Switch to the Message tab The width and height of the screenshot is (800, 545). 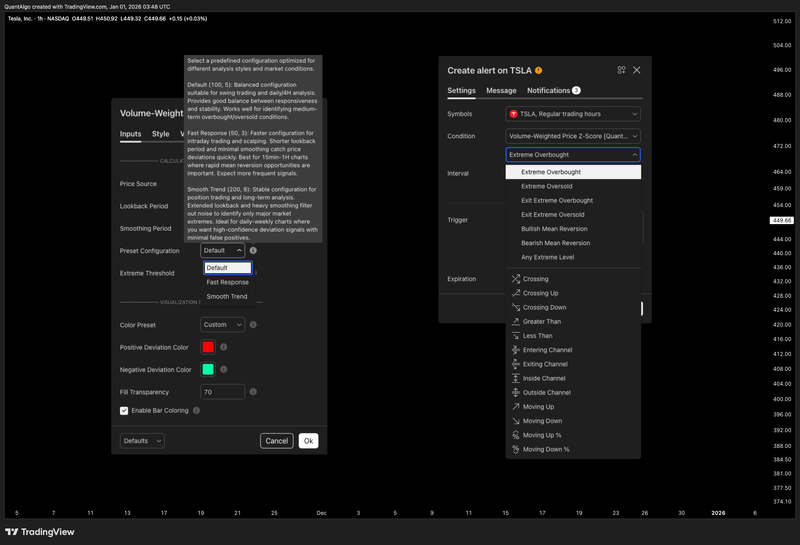pyautogui.click(x=501, y=91)
